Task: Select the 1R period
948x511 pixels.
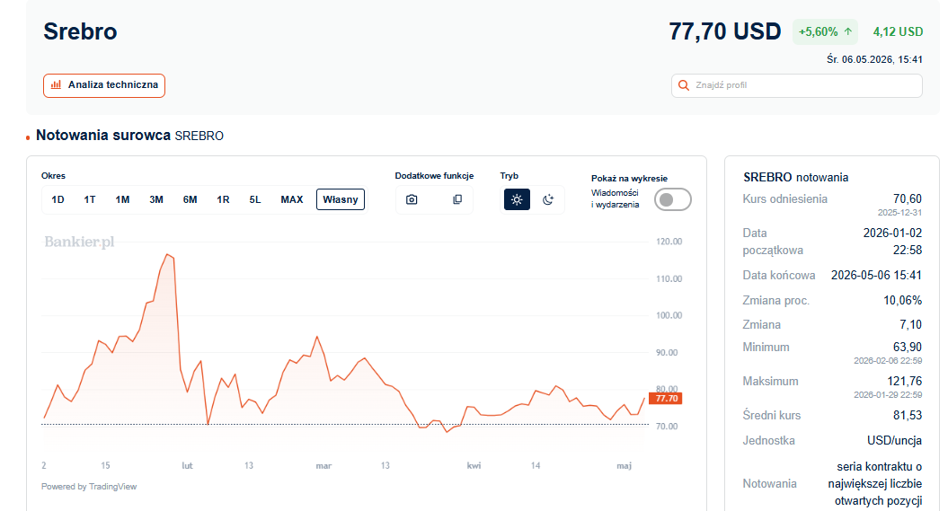Action: [223, 200]
